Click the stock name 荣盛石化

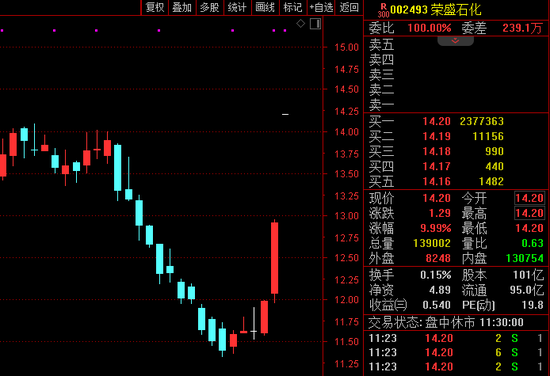point(456,10)
